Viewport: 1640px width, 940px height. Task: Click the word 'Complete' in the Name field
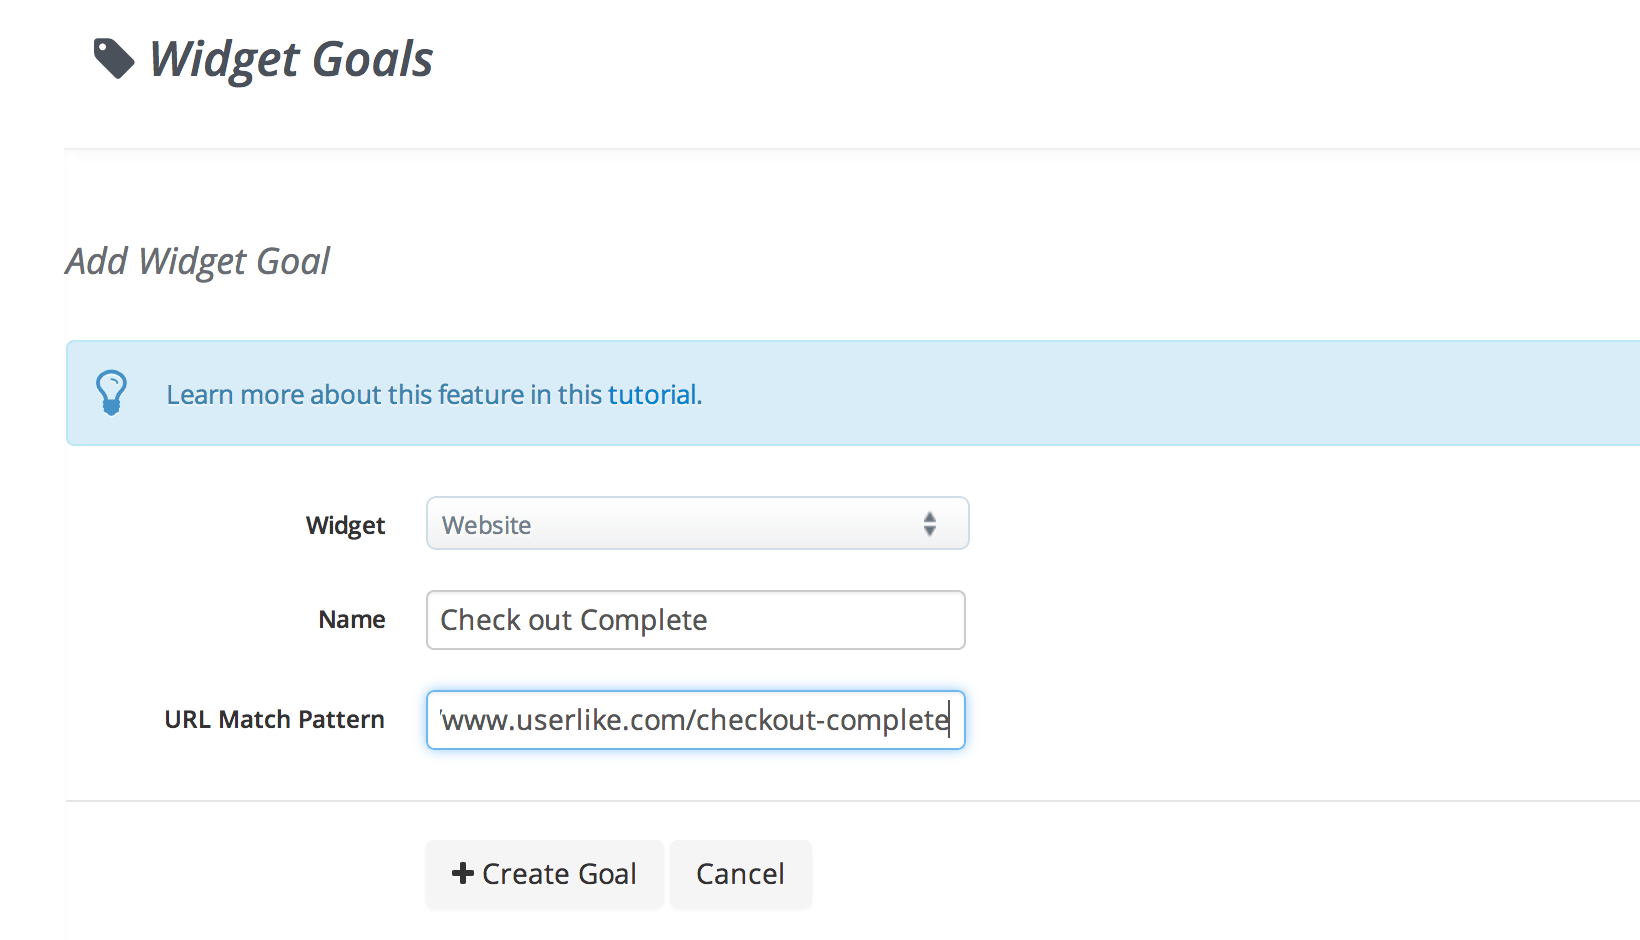point(643,621)
